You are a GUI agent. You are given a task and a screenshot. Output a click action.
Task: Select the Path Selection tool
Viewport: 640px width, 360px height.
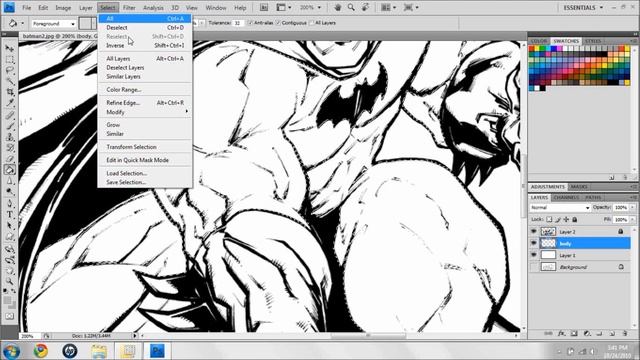tap(9, 225)
